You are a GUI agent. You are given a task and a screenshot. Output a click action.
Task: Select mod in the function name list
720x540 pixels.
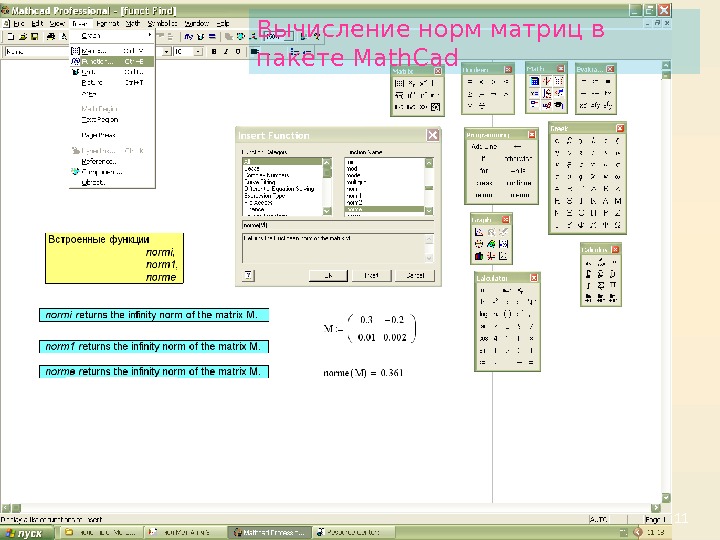(385, 169)
